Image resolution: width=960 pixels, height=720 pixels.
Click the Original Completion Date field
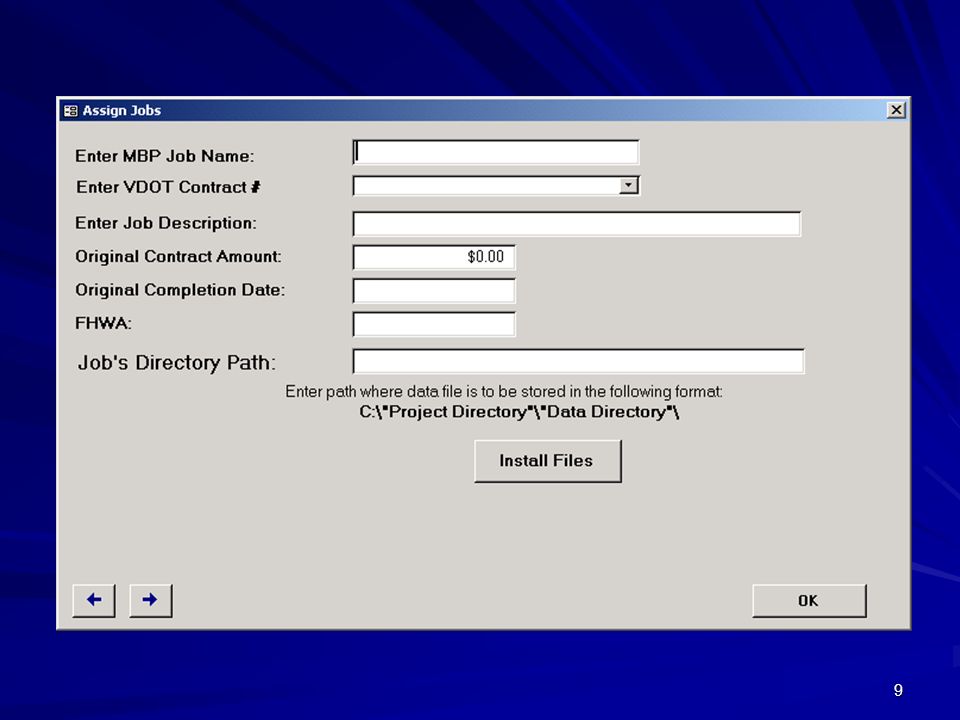[x=434, y=291]
